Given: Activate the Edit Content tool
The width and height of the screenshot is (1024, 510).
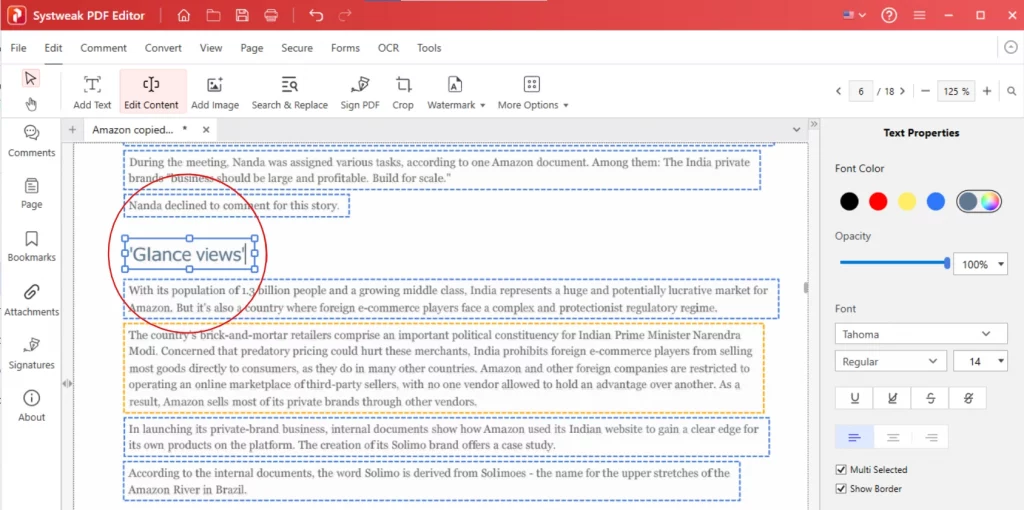Looking at the screenshot, I should click(152, 92).
